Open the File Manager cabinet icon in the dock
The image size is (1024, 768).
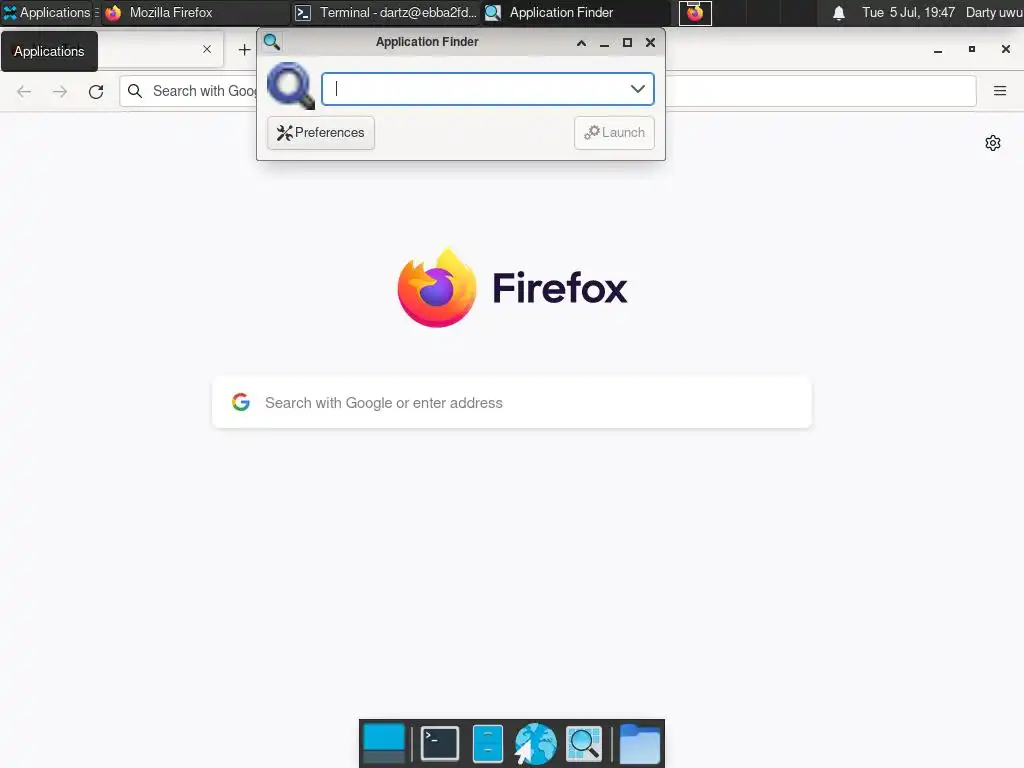tap(488, 743)
